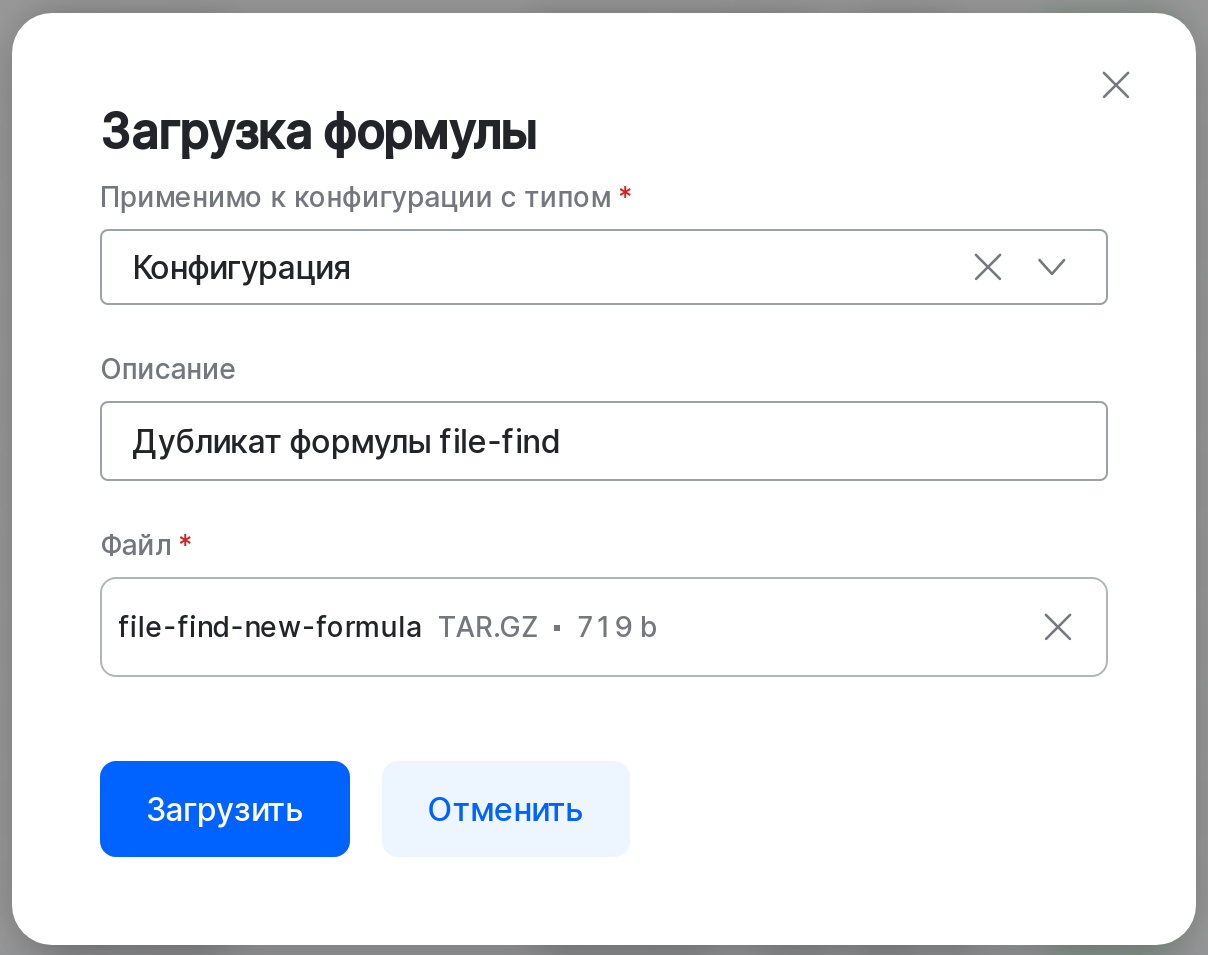Viewport: 1208px width, 955px height.
Task: Click the Загрузить button
Action: pos(224,809)
